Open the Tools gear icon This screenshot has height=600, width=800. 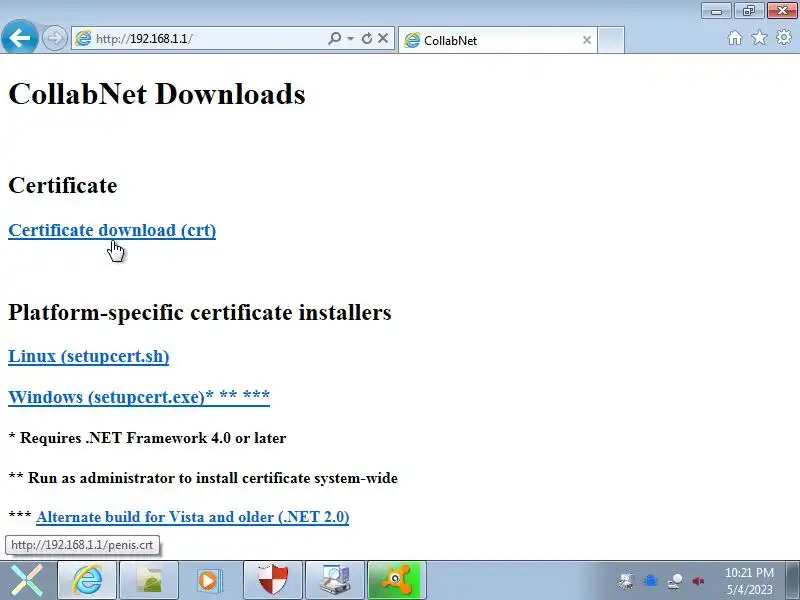pyautogui.click(x=784, y=37)
